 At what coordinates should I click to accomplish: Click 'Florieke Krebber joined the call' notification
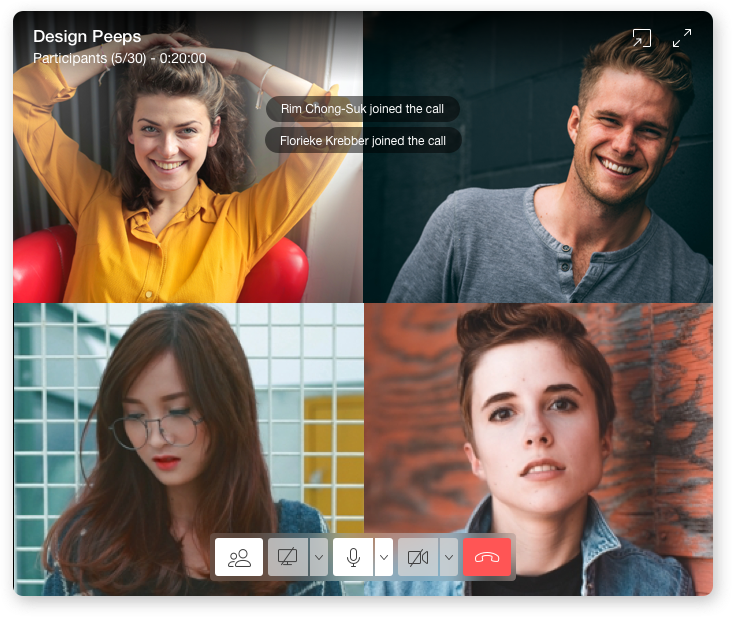pos(363,140)
